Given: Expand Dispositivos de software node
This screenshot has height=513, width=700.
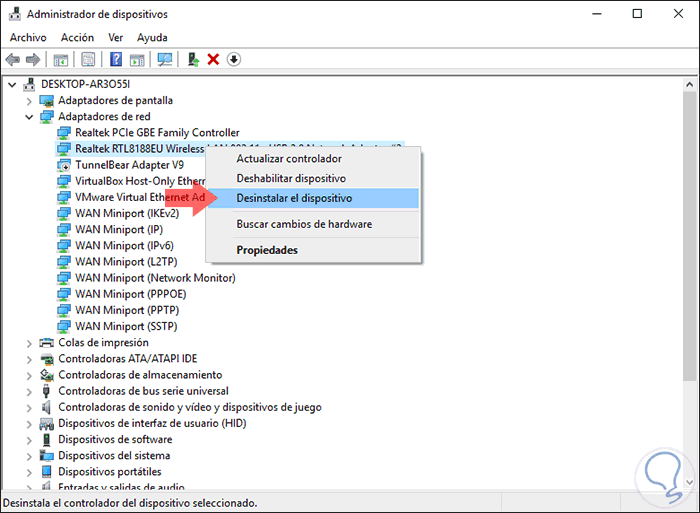Looking at the screenshot, I should [29, 440].
